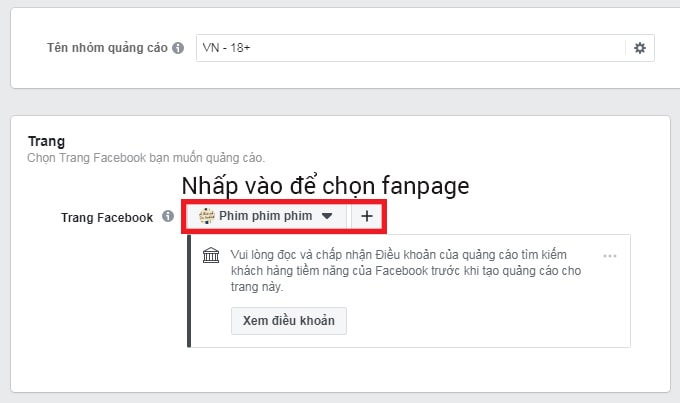Click the Phim phim phim page avatar
Screen dimensions: 680x403
(x=206, y=216)
